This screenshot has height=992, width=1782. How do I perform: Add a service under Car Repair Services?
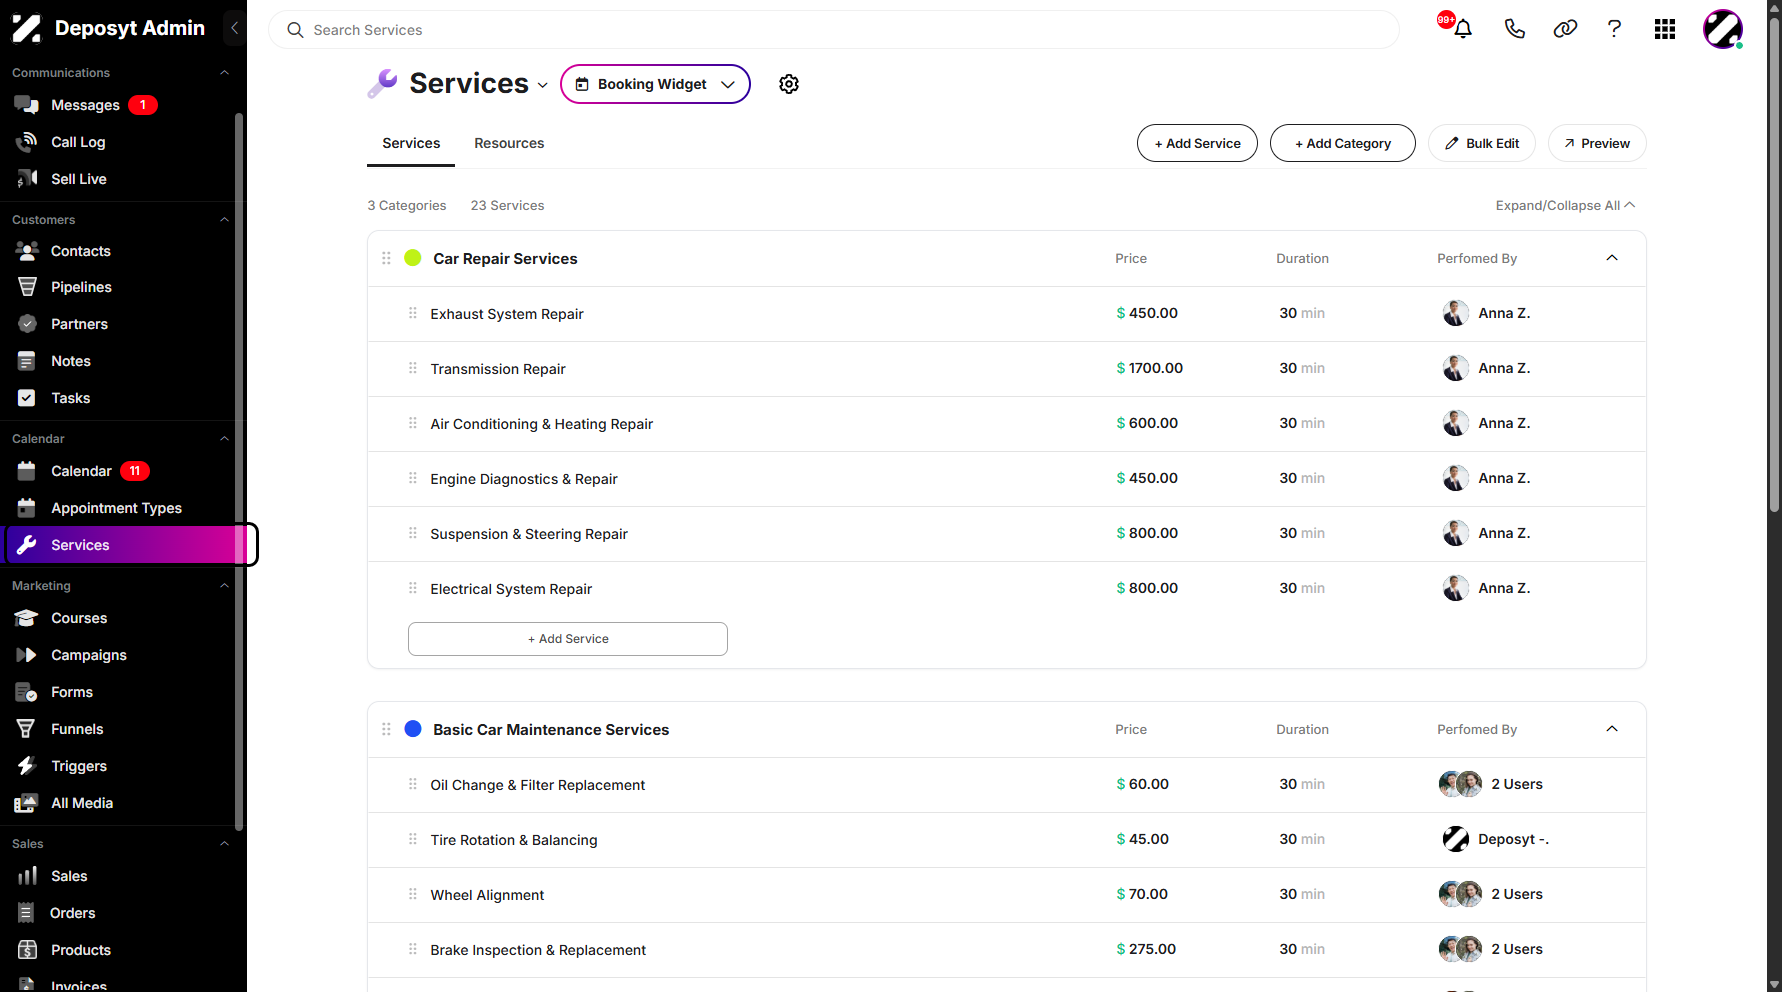(568, 639)
